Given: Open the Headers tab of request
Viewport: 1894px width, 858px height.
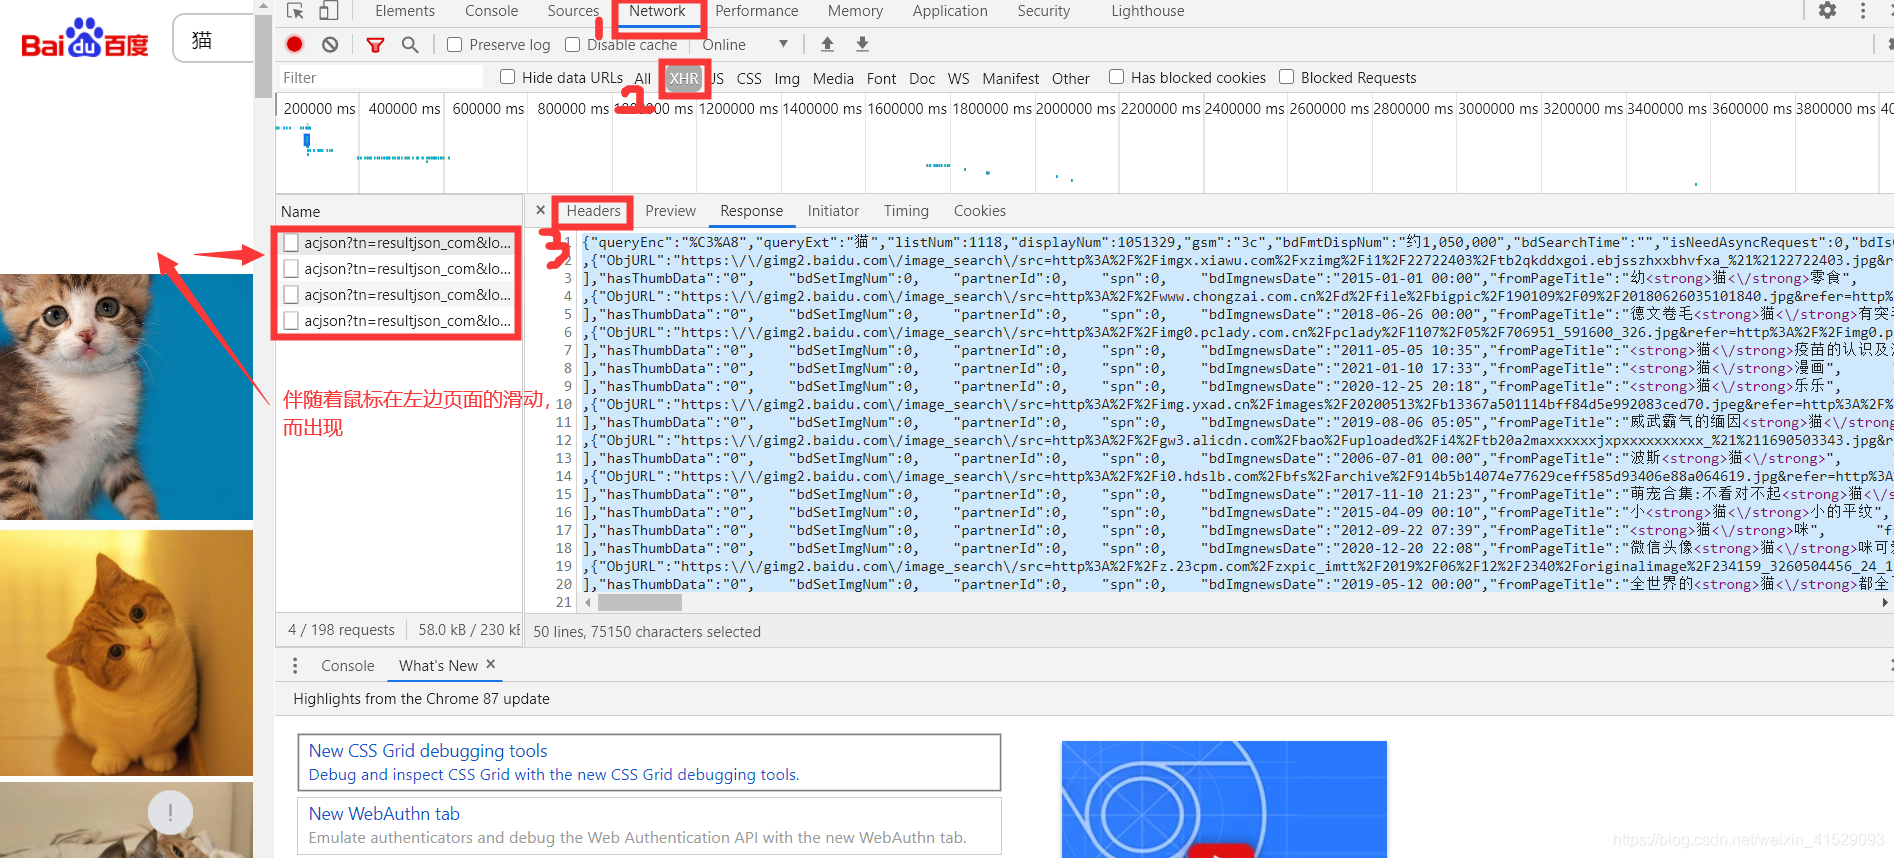Looking at the screenshot, I should [x=593, y=211].
